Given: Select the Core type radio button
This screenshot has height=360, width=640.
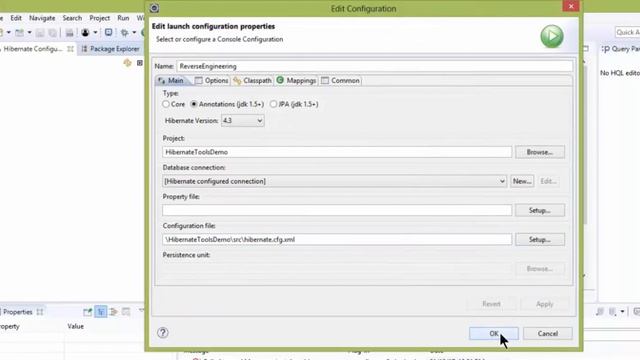Looking at the screenshot, I should tap(166, 104).
